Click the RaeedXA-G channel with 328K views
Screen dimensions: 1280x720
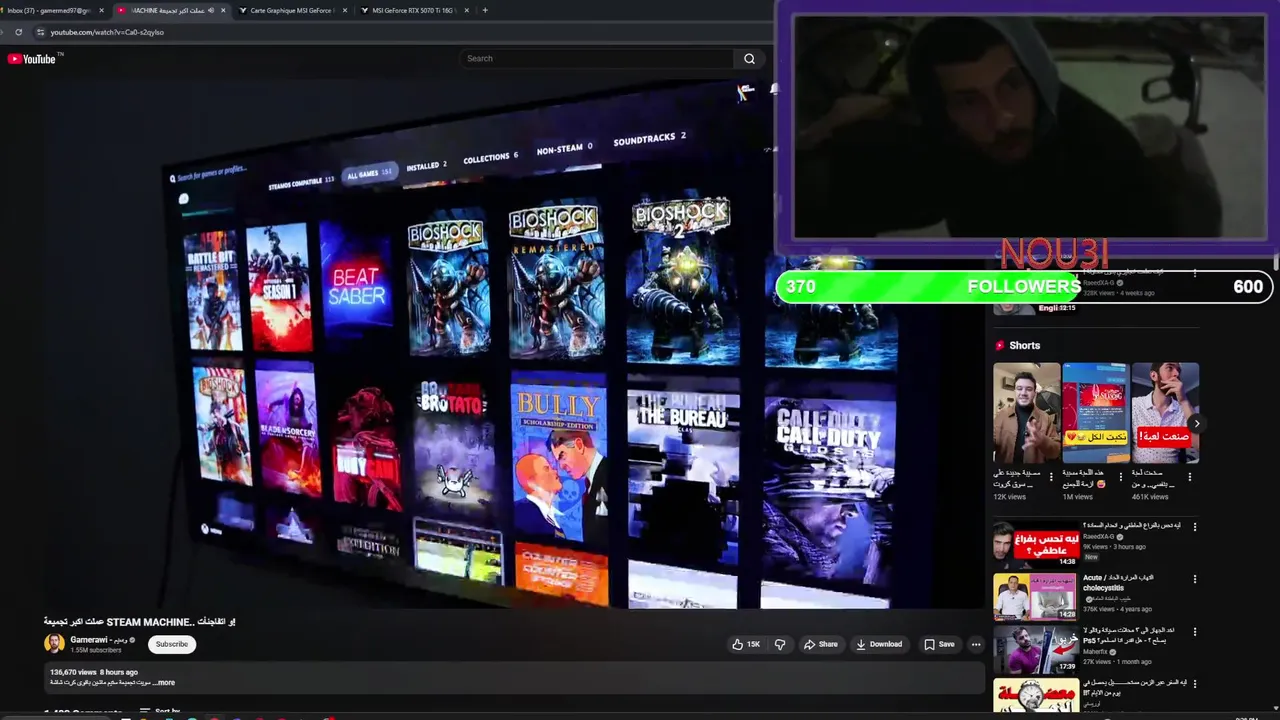click(1098, 283)
